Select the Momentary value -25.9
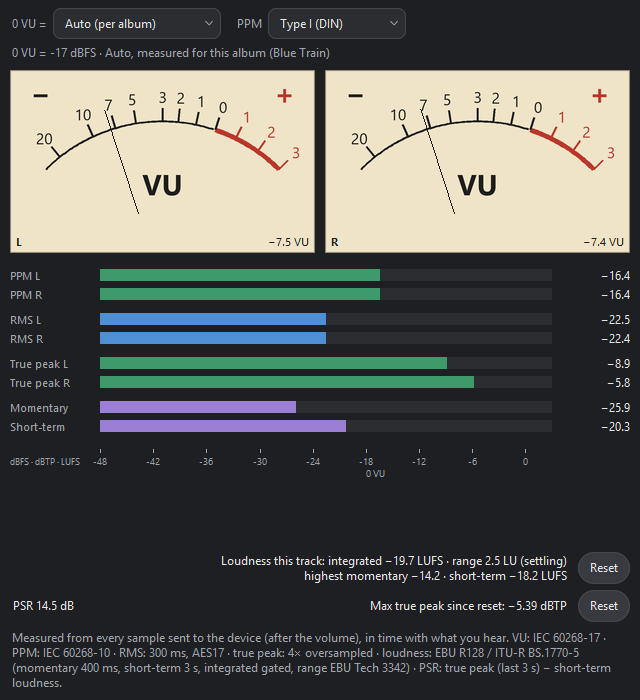Image resolution: width=640 pixels, height=700 pixels. pyautogui.click(x=615, y=408)
